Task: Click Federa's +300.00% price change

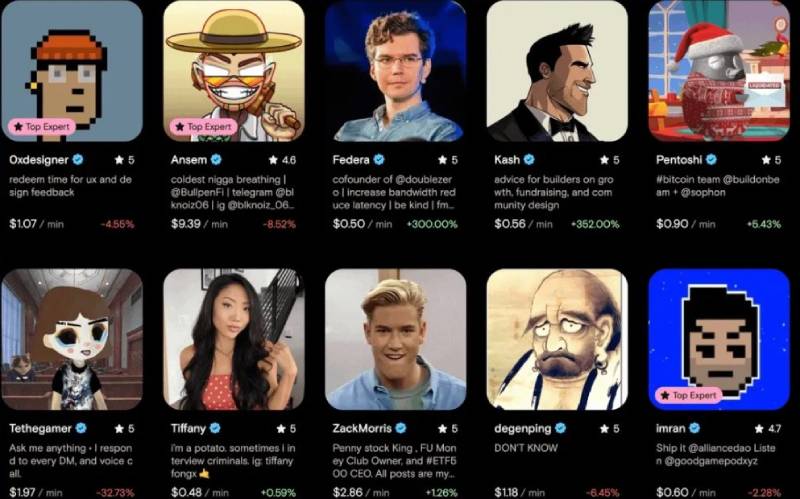Action: click(432, 224)
